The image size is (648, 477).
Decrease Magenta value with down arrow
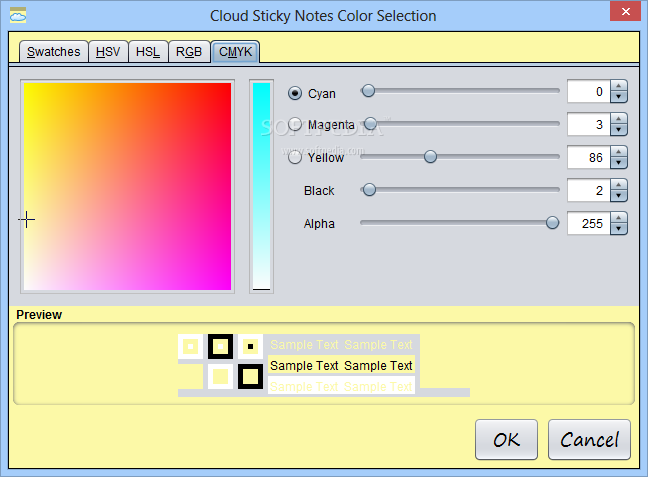click(x=619, y=130)
